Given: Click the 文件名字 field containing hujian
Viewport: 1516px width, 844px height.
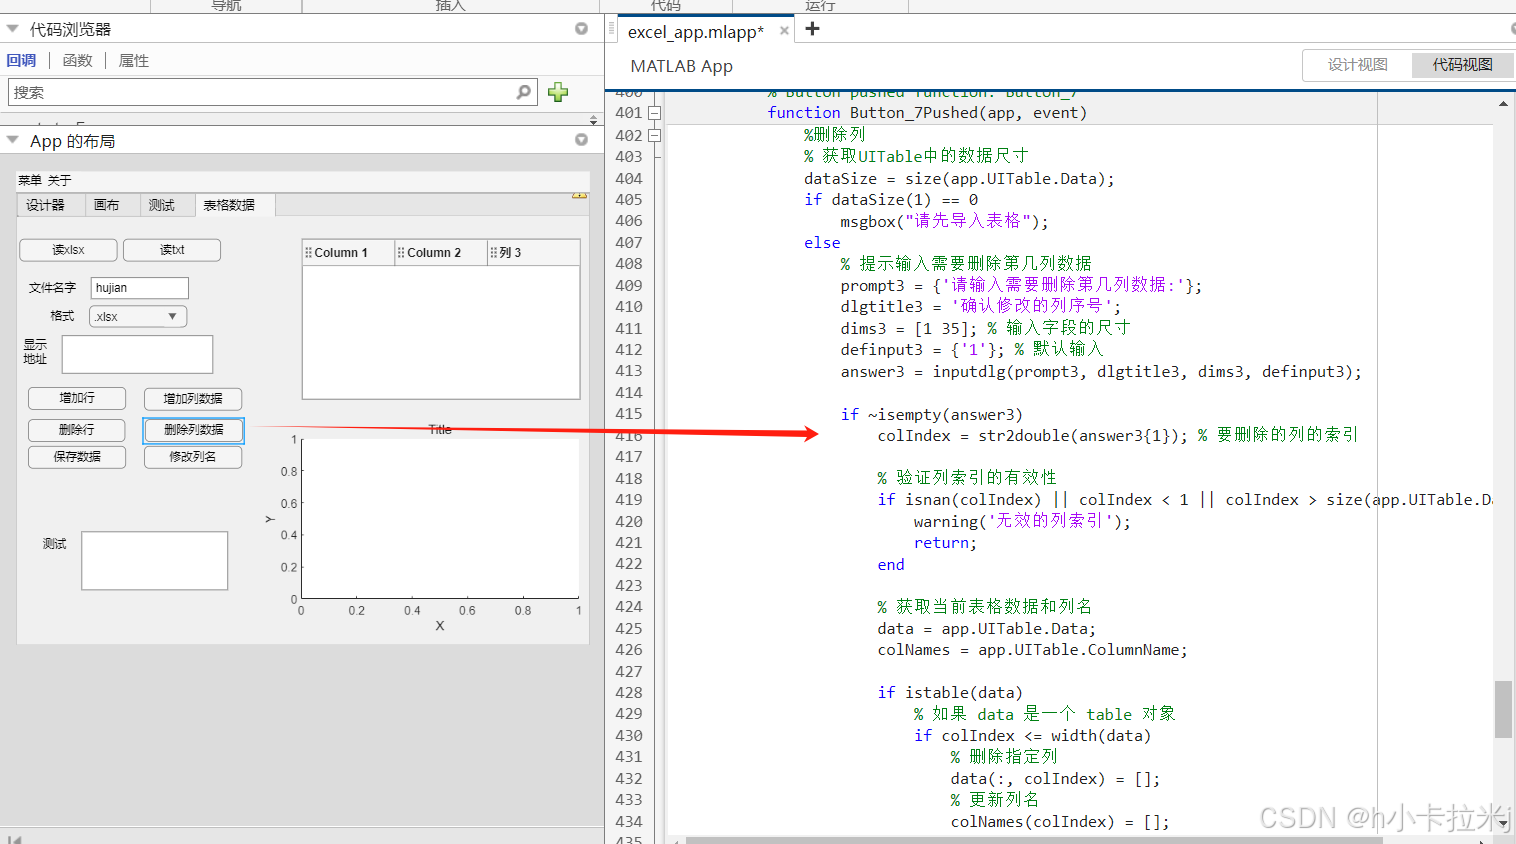Looking at the screenshot, I should [140, 288].
